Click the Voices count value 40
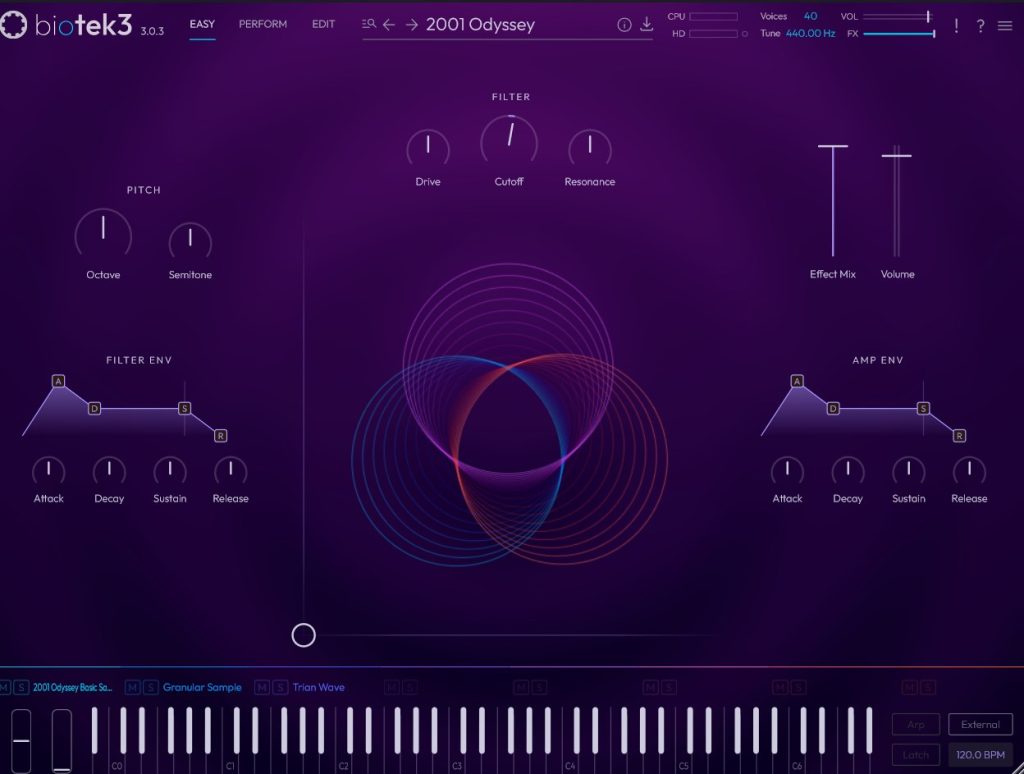 pyautogui.click(x=810, y=16)
